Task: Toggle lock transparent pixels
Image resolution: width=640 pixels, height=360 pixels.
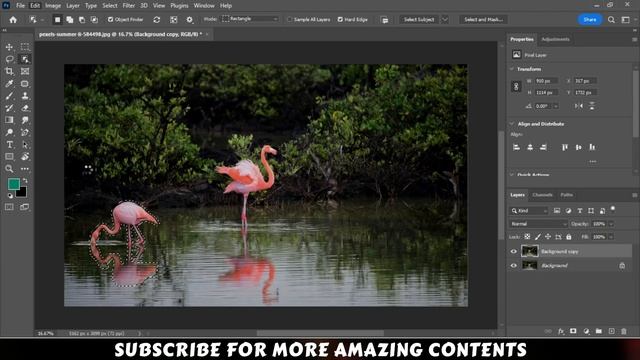Action: [x=527, y=237]
